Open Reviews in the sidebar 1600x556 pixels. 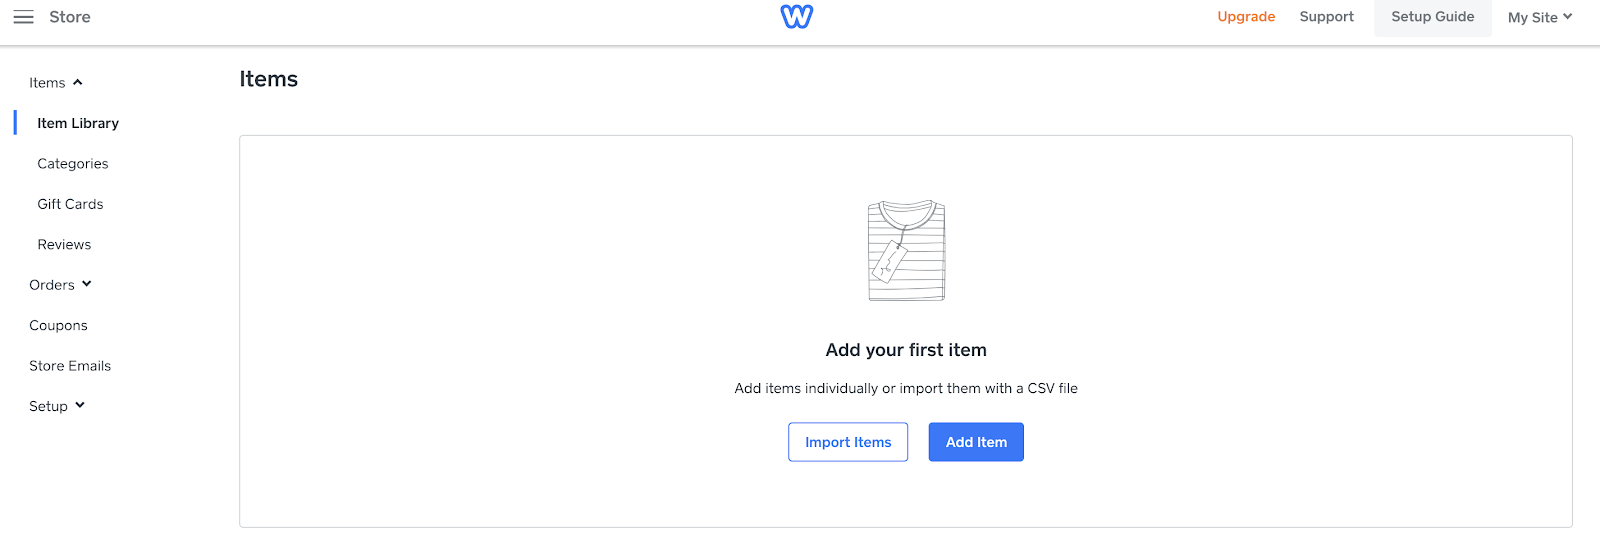pos(64,245)
